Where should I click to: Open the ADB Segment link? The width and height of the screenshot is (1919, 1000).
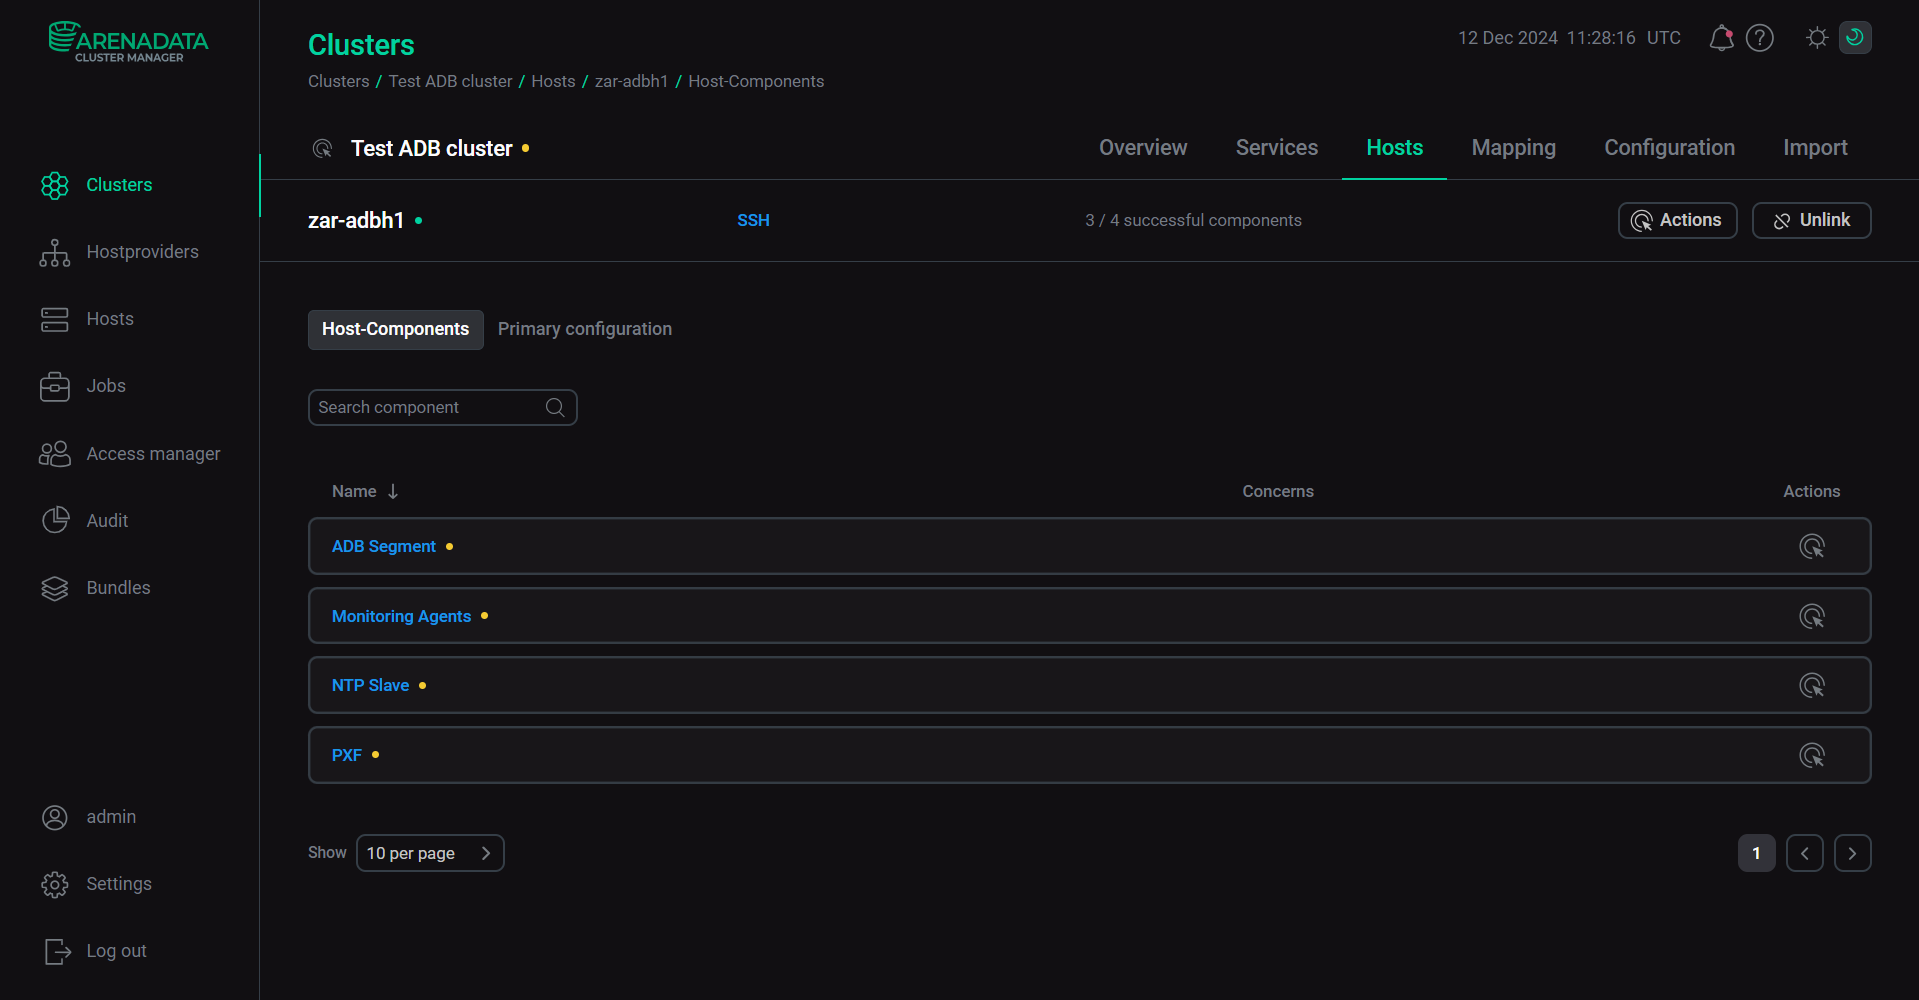384,546
